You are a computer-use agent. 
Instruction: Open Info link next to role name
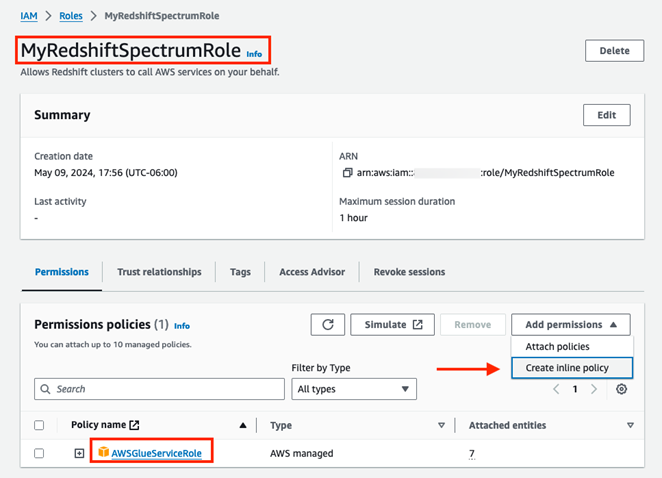(254, 54)
